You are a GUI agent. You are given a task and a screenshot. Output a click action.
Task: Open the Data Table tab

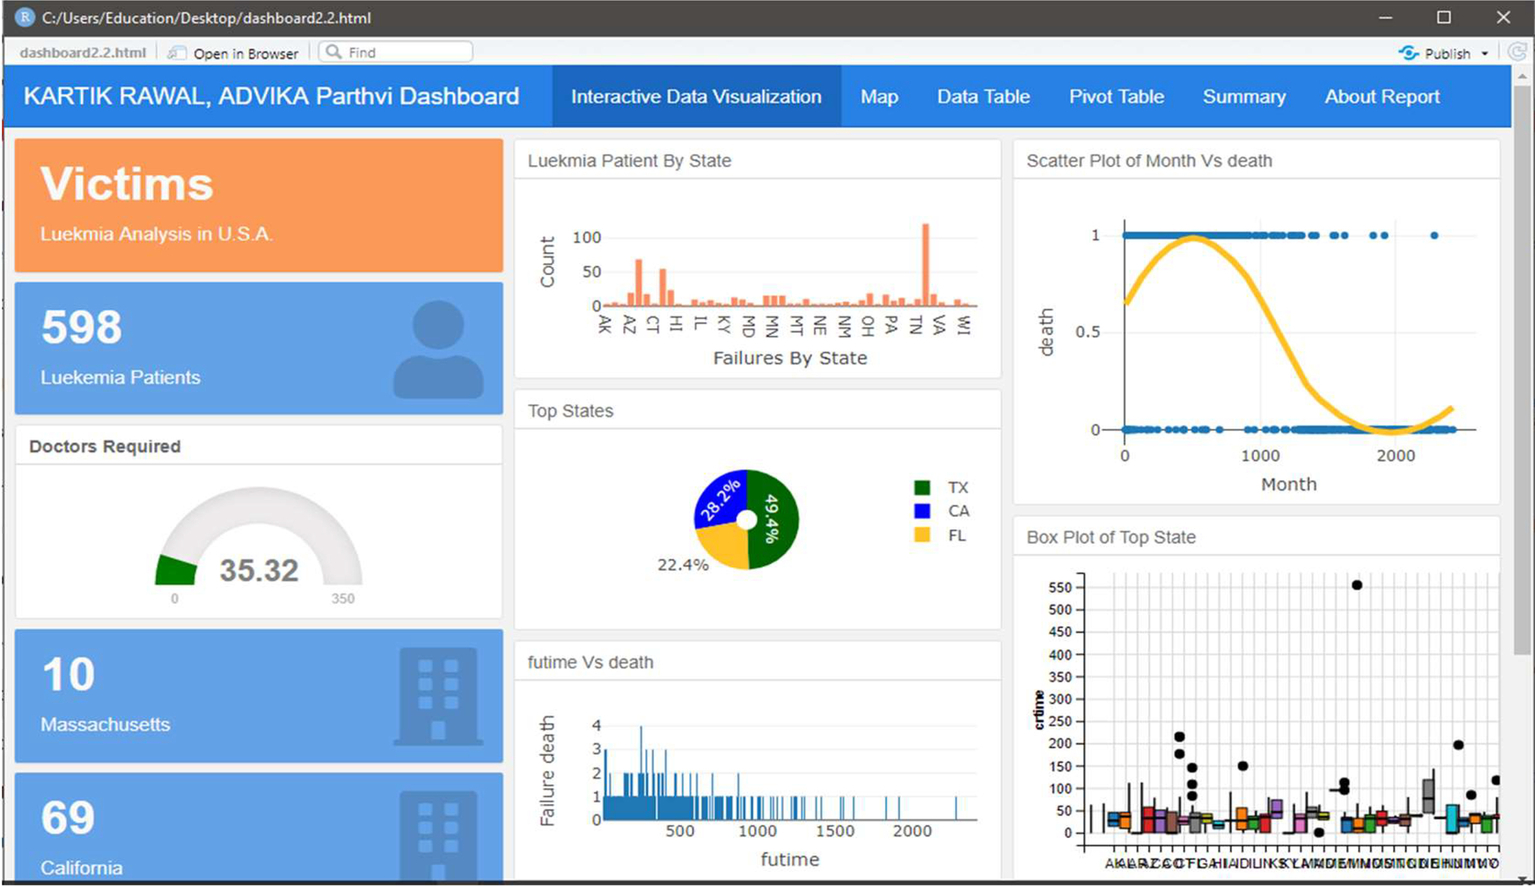[983, 97]
